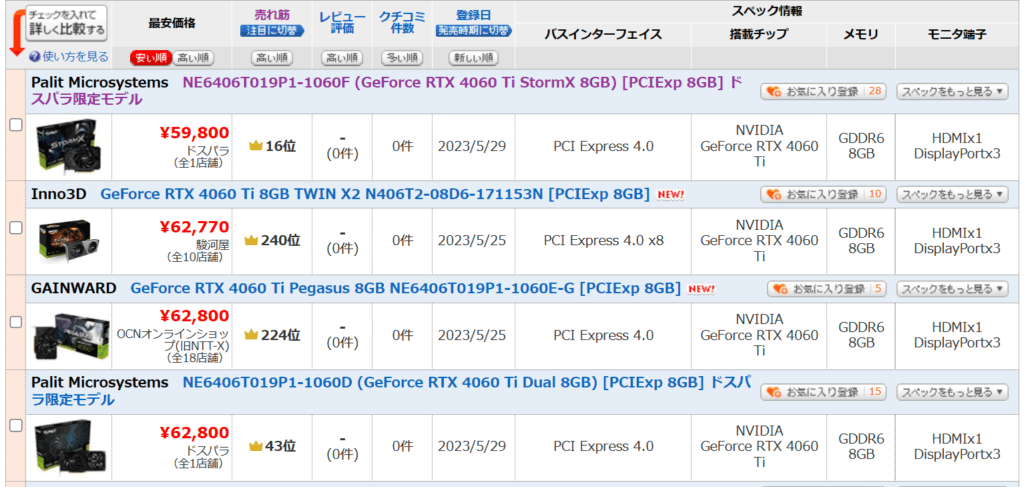This screenshot has height=487, width=1024.
Task: Click the ¥62,770 price
Action: click(195, 227)
